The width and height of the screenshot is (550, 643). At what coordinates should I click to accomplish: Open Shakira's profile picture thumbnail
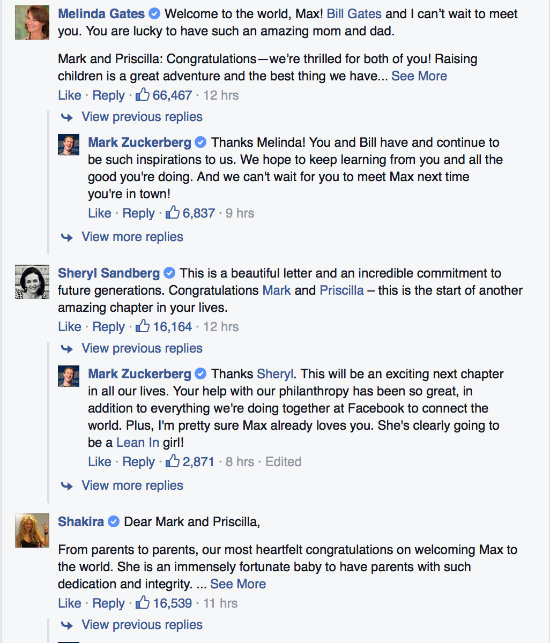pyautogui.click(x=32, y=530)
